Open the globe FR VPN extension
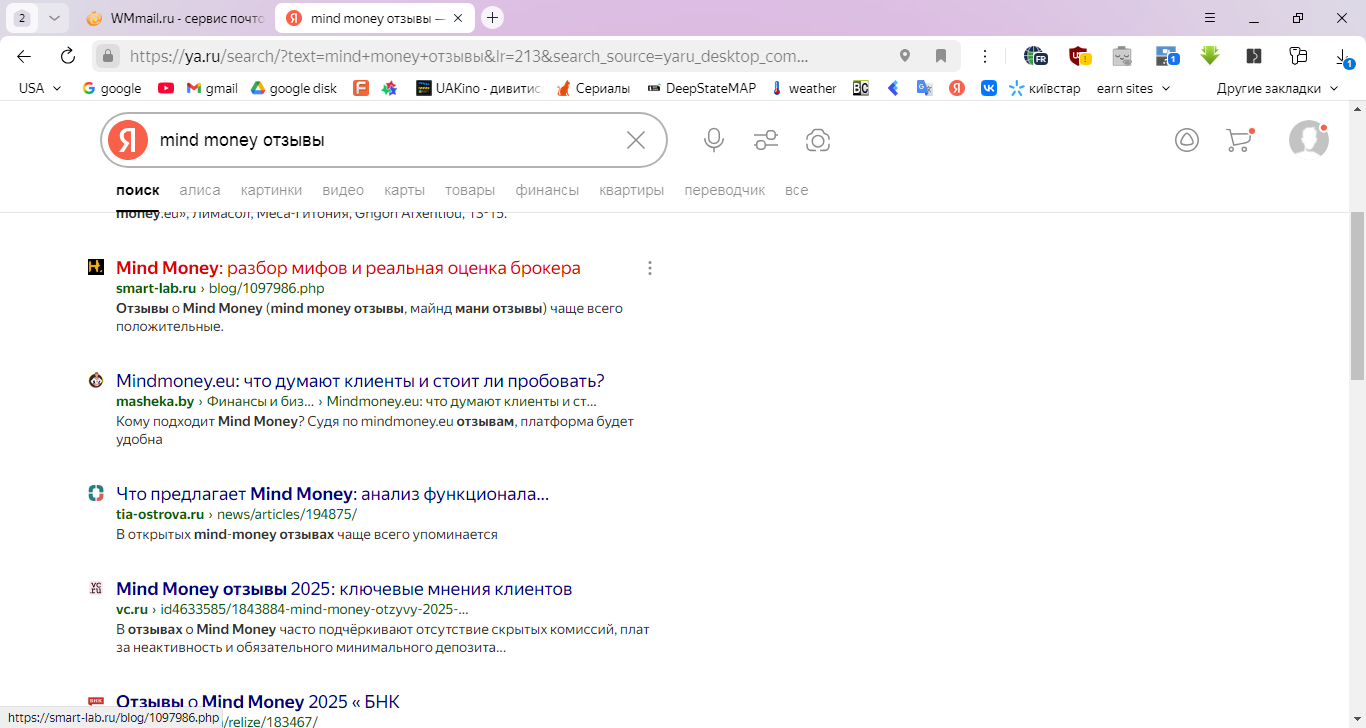The image size is (1366, 728). (x=1035, y=56)
